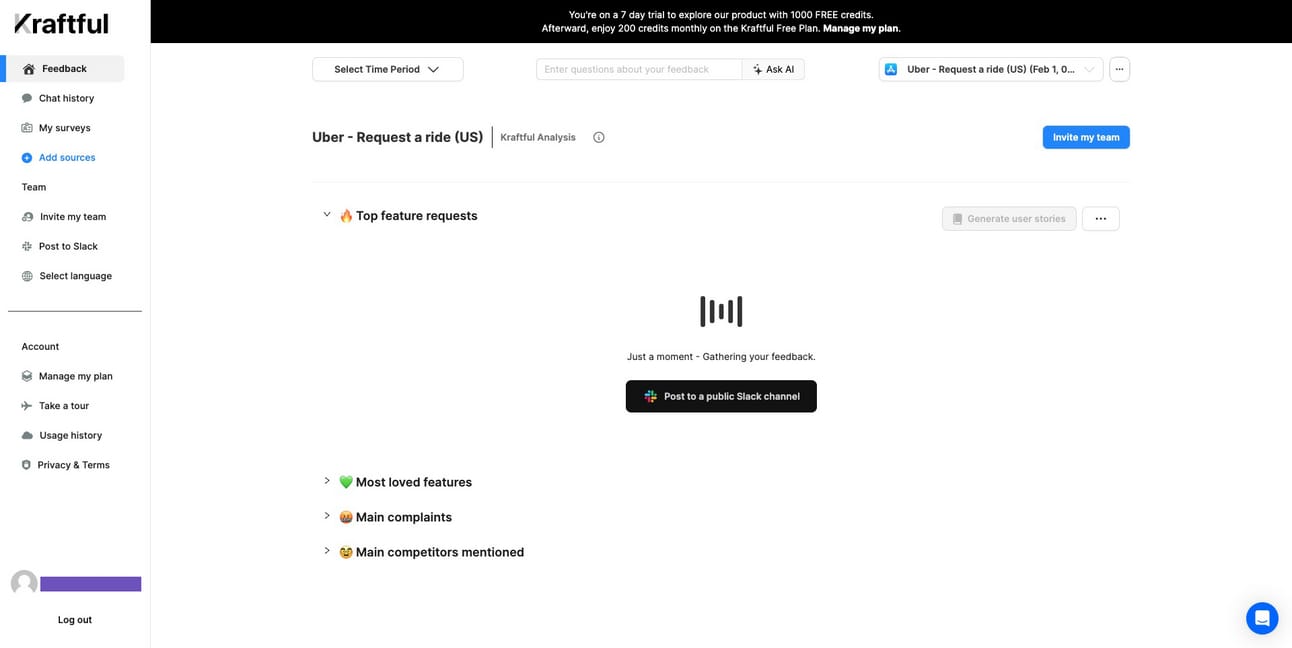Select Post to Slack in the sidebar
1292x648 pixels.
click(68, 246)
